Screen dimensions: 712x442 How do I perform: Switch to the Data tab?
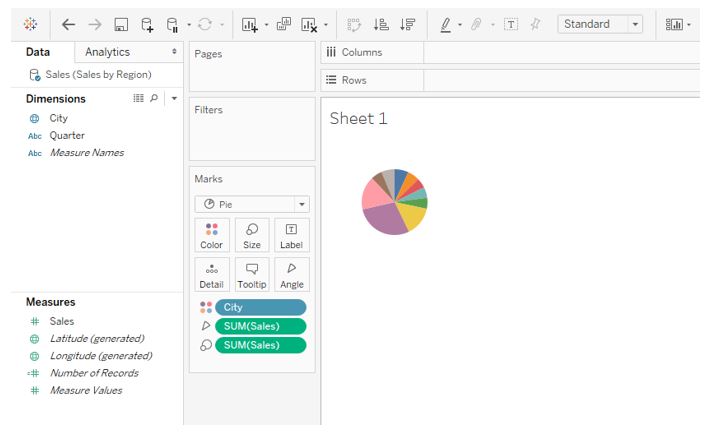pos(38,52)
